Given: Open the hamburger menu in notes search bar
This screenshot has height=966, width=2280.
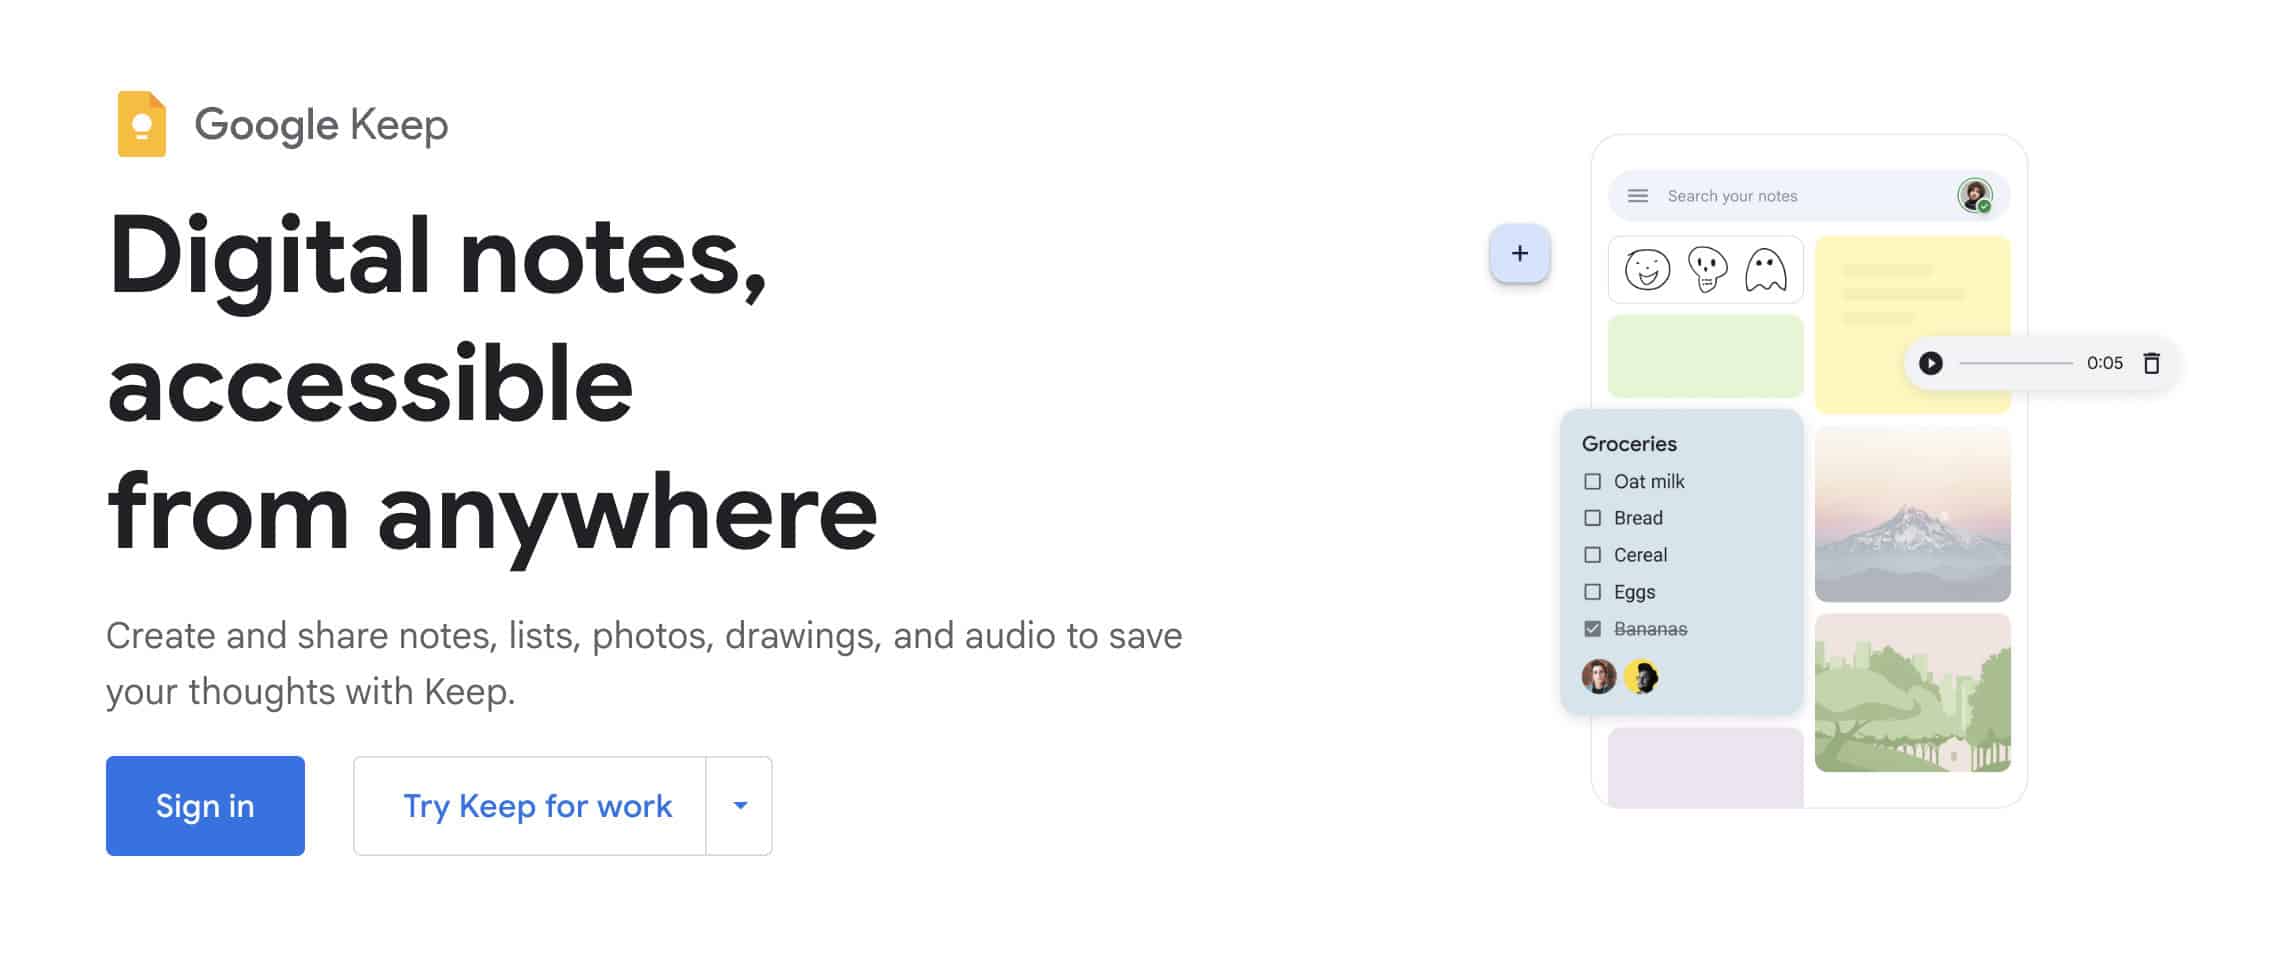Looking at the screenshot, I should 1638,196.
